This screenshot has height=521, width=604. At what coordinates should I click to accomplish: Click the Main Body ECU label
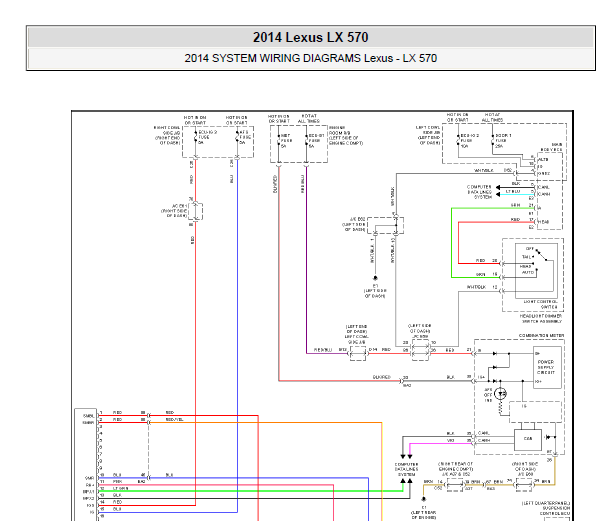[551, 147]
